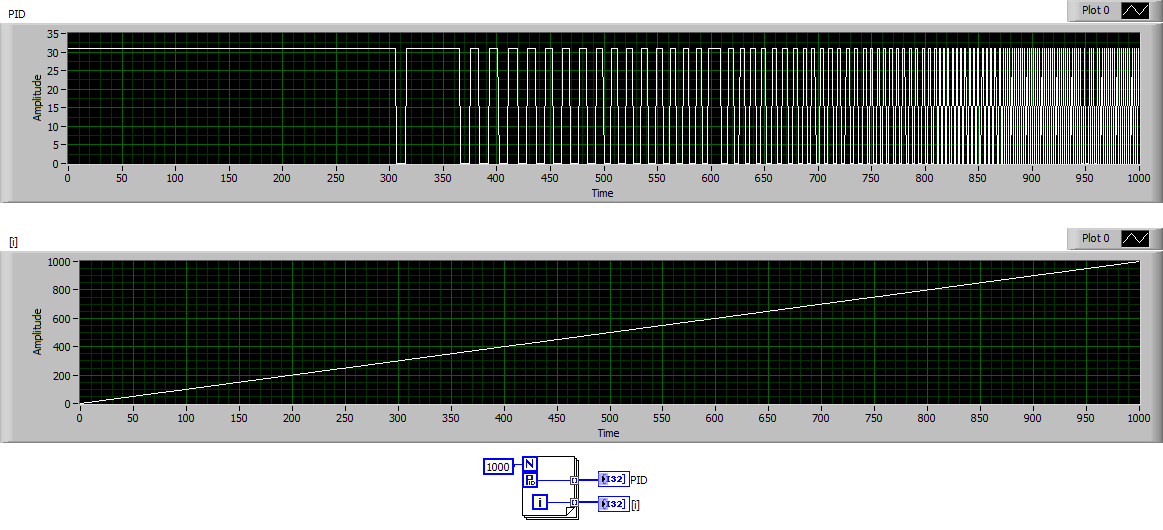The height and width of the screenshot is (530, 1163).
Task: Click the auto-indexing tunnel wired to [i] indicator
Action: point(574,503)
